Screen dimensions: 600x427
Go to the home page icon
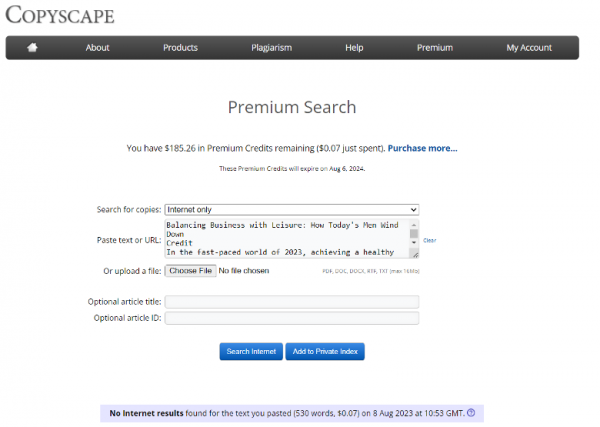[32, 47]
